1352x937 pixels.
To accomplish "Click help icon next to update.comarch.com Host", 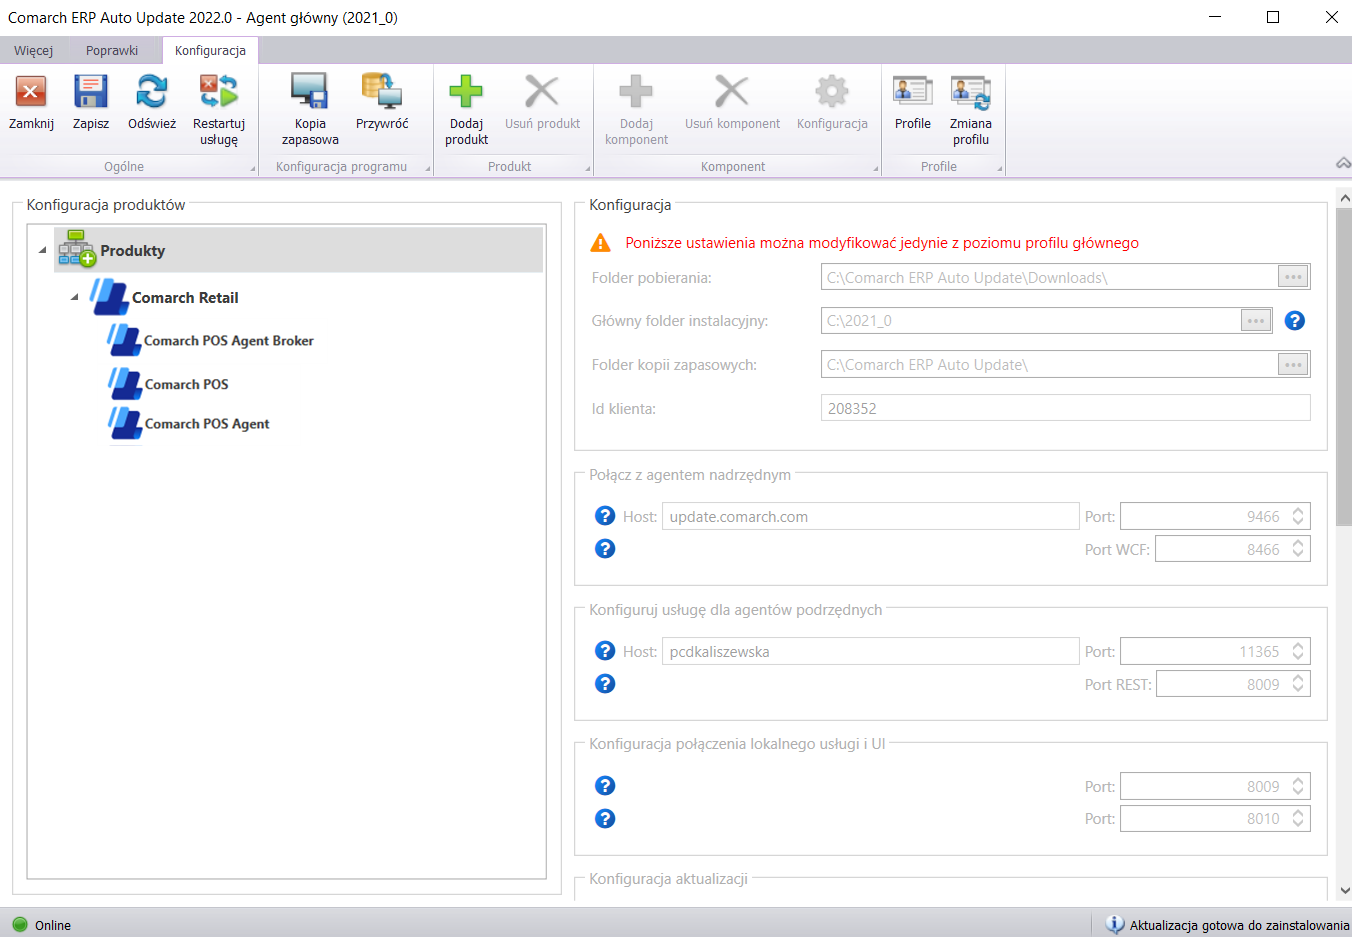I will (605, 516).
